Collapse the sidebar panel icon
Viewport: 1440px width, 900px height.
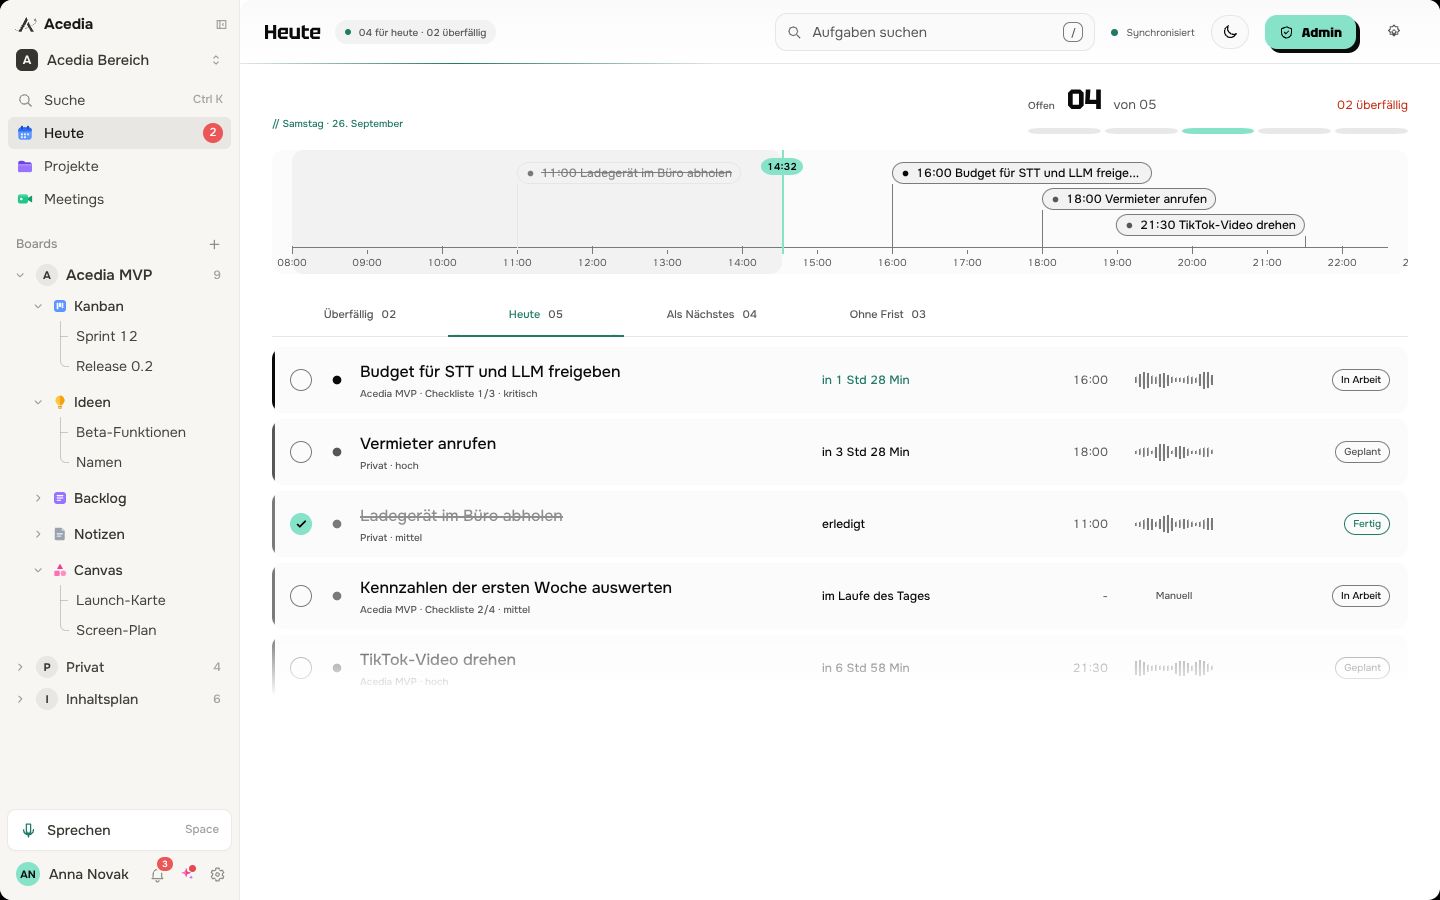coord(221,24)
